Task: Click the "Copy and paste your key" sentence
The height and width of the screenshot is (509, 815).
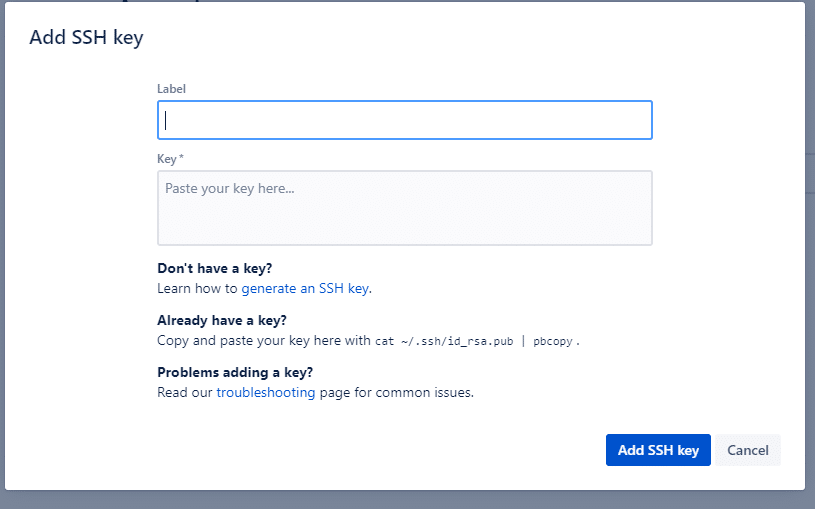Action: (250, 341)
